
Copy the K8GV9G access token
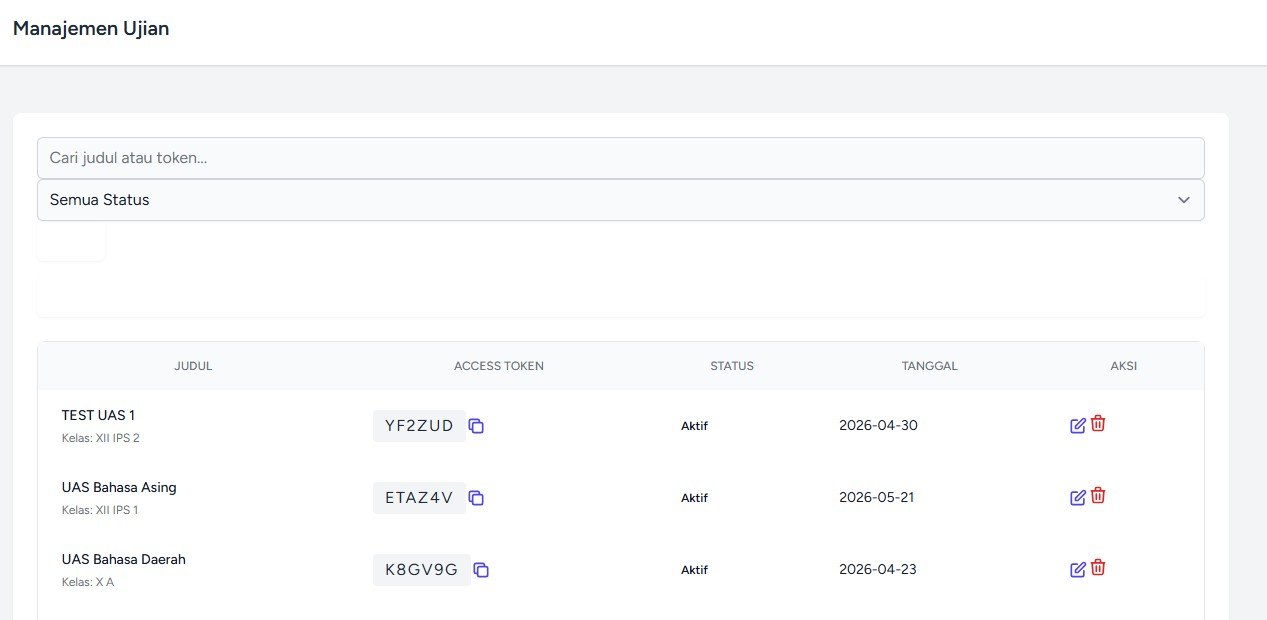pos(481,570)
